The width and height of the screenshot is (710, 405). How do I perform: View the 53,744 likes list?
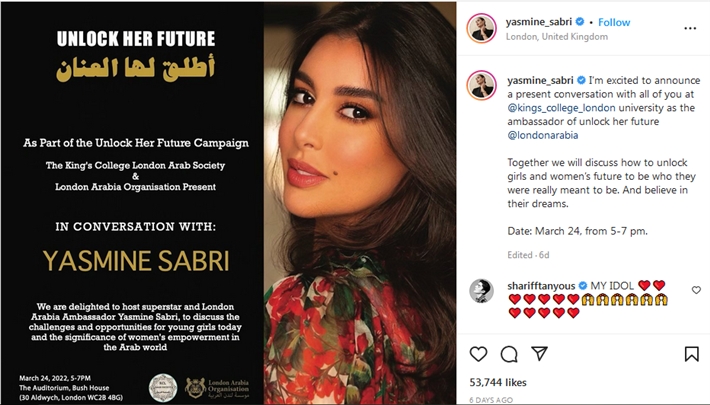(498, 382)
